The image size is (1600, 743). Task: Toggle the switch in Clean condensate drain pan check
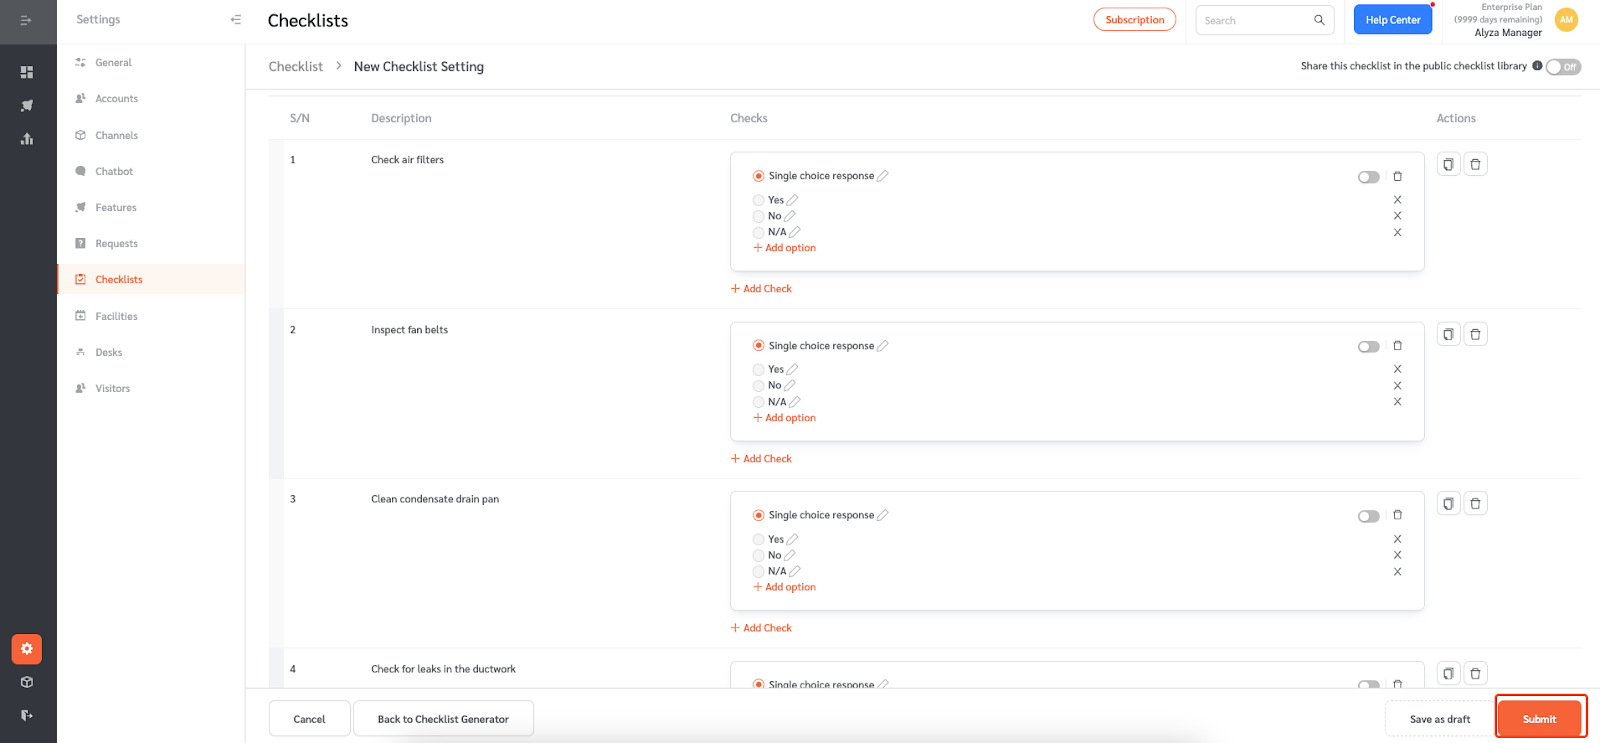pyautogui.click(x=1369, y=516)
